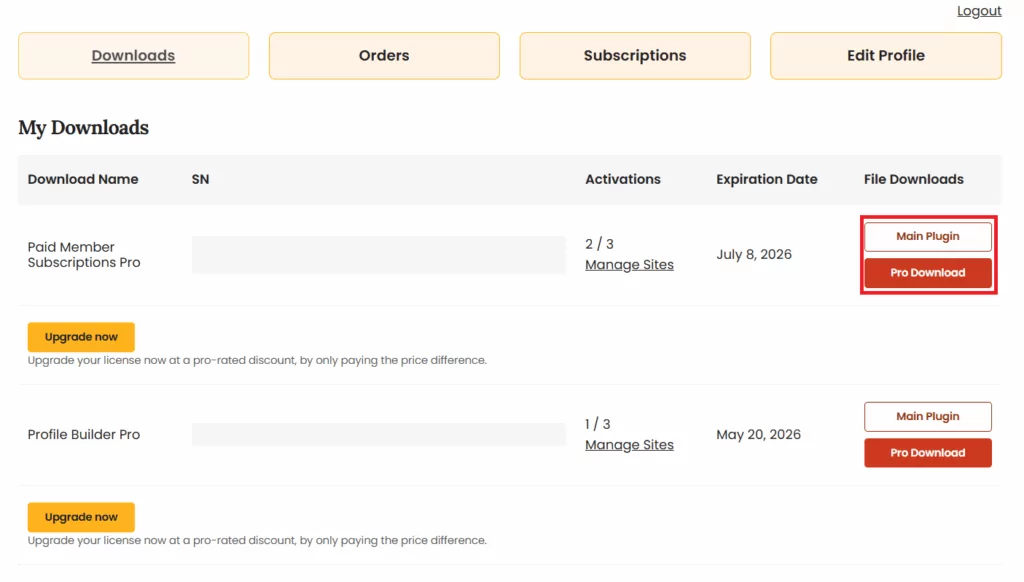Download Main Plugin for Profile Builder Pro
Screen dimensions: 1024x582
coord(927,417)
